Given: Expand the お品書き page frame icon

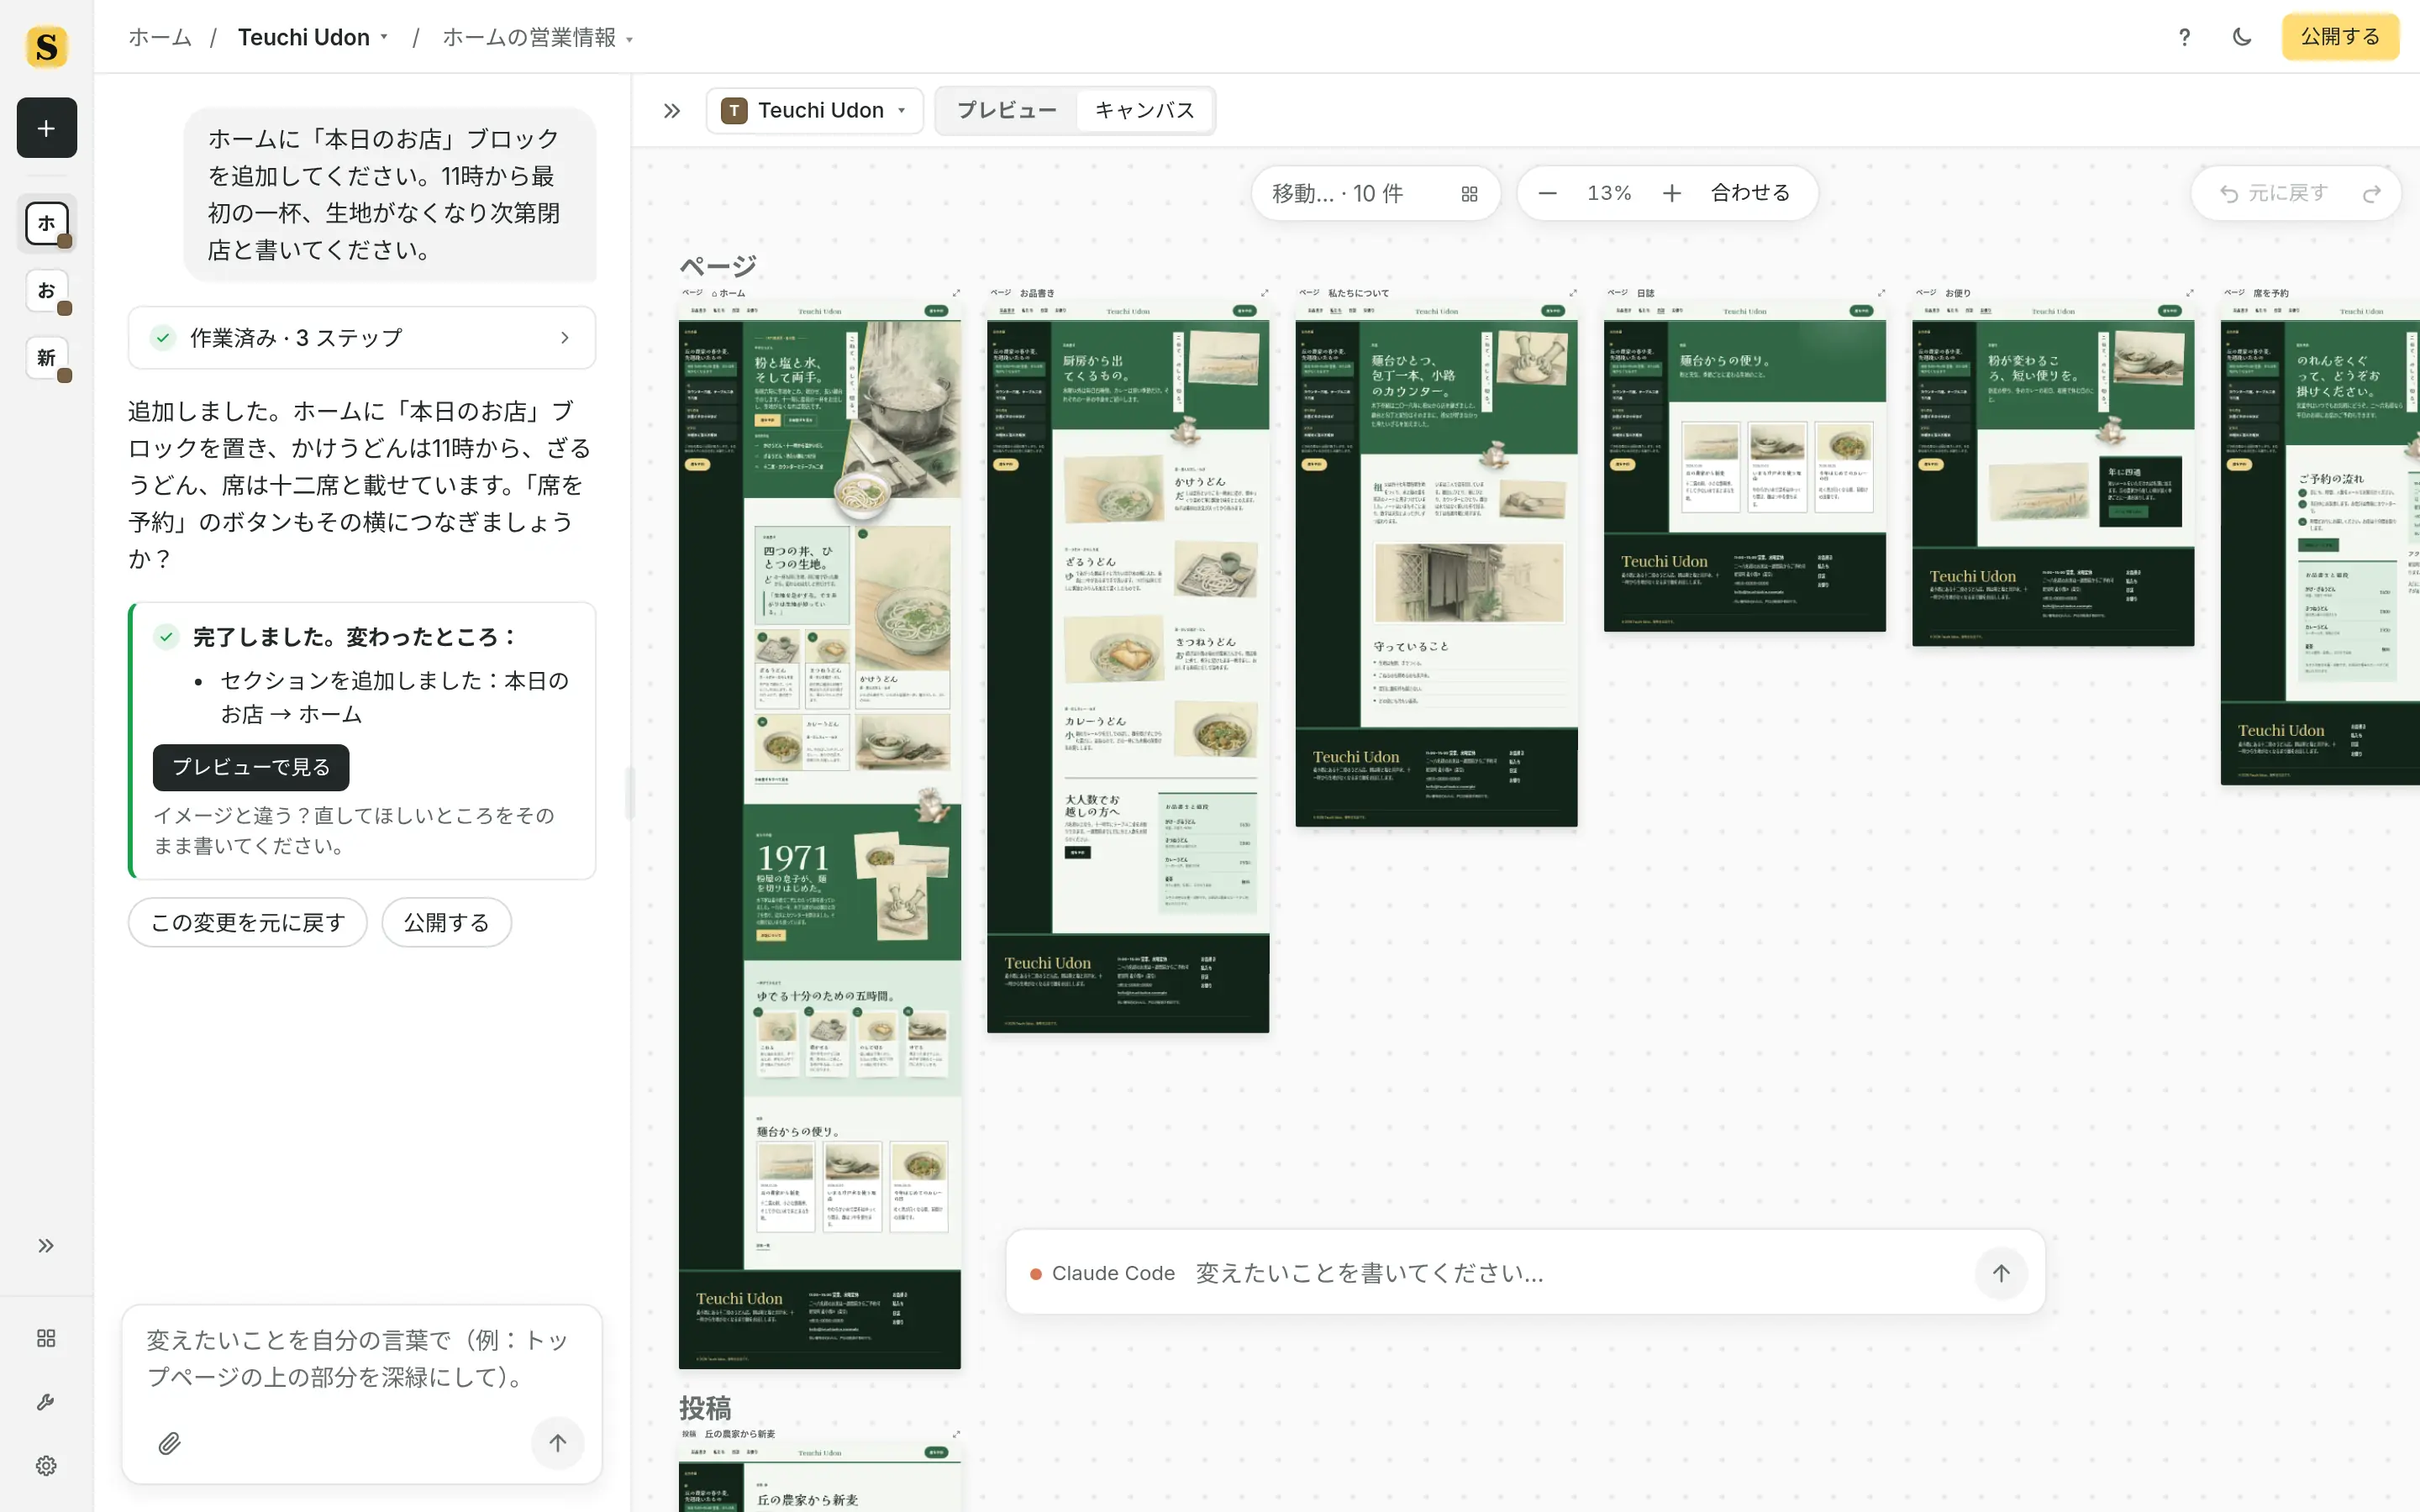Looking at the screenshot, I should coord(1264,293).
